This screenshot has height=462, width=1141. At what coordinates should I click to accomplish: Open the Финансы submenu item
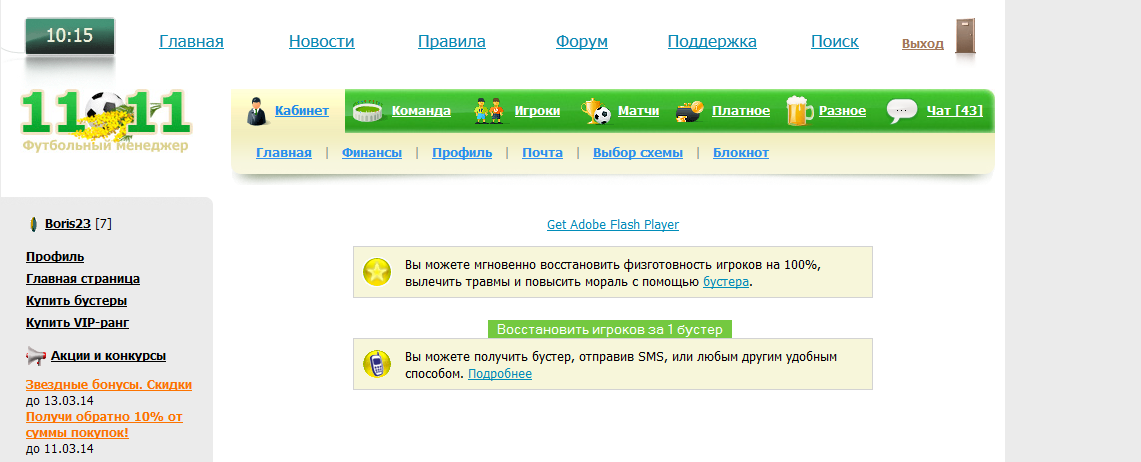pos(371,153)
